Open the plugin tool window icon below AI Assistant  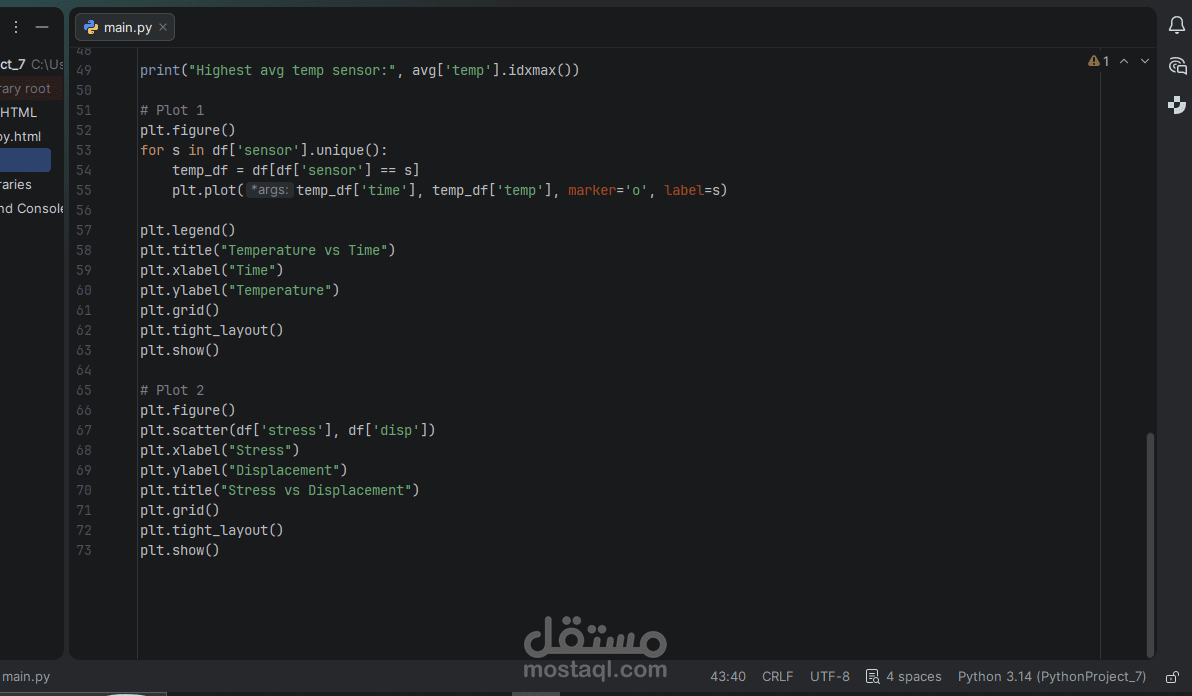[1177, 105]
